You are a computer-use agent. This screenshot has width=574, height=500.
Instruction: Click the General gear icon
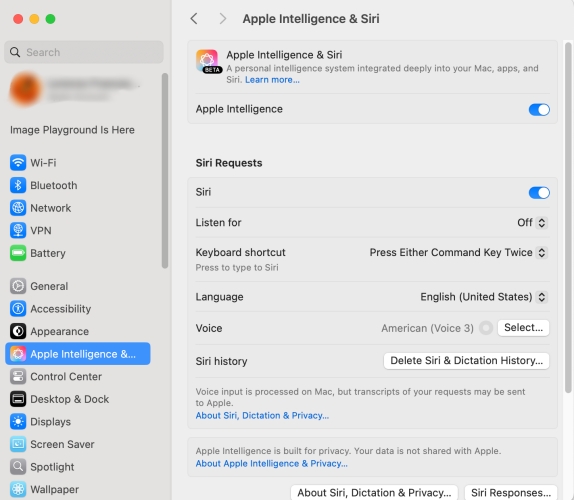click(x=18, y=286)
